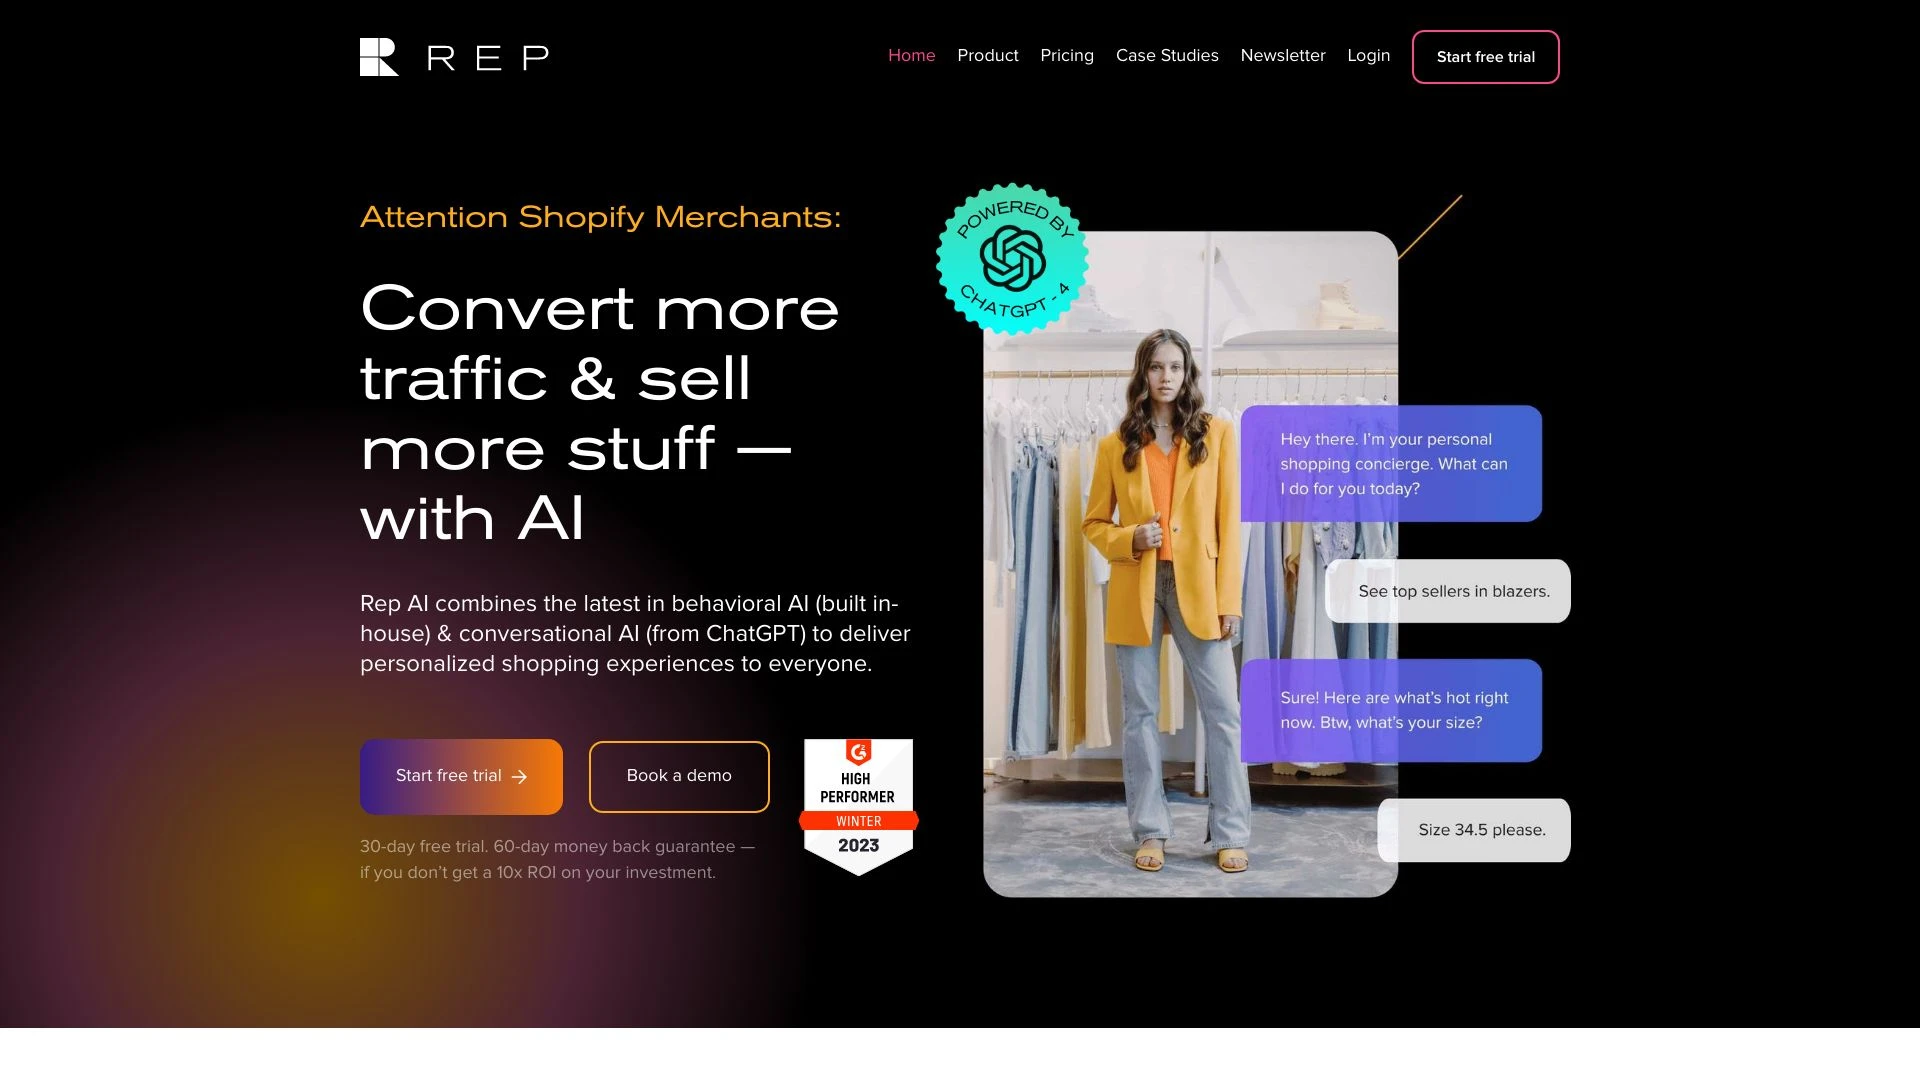The height and width of the screenshot is (1080, 1920).
Task: Click the 'See top sellers in blazers' chat bubble
Action: 1449,591
